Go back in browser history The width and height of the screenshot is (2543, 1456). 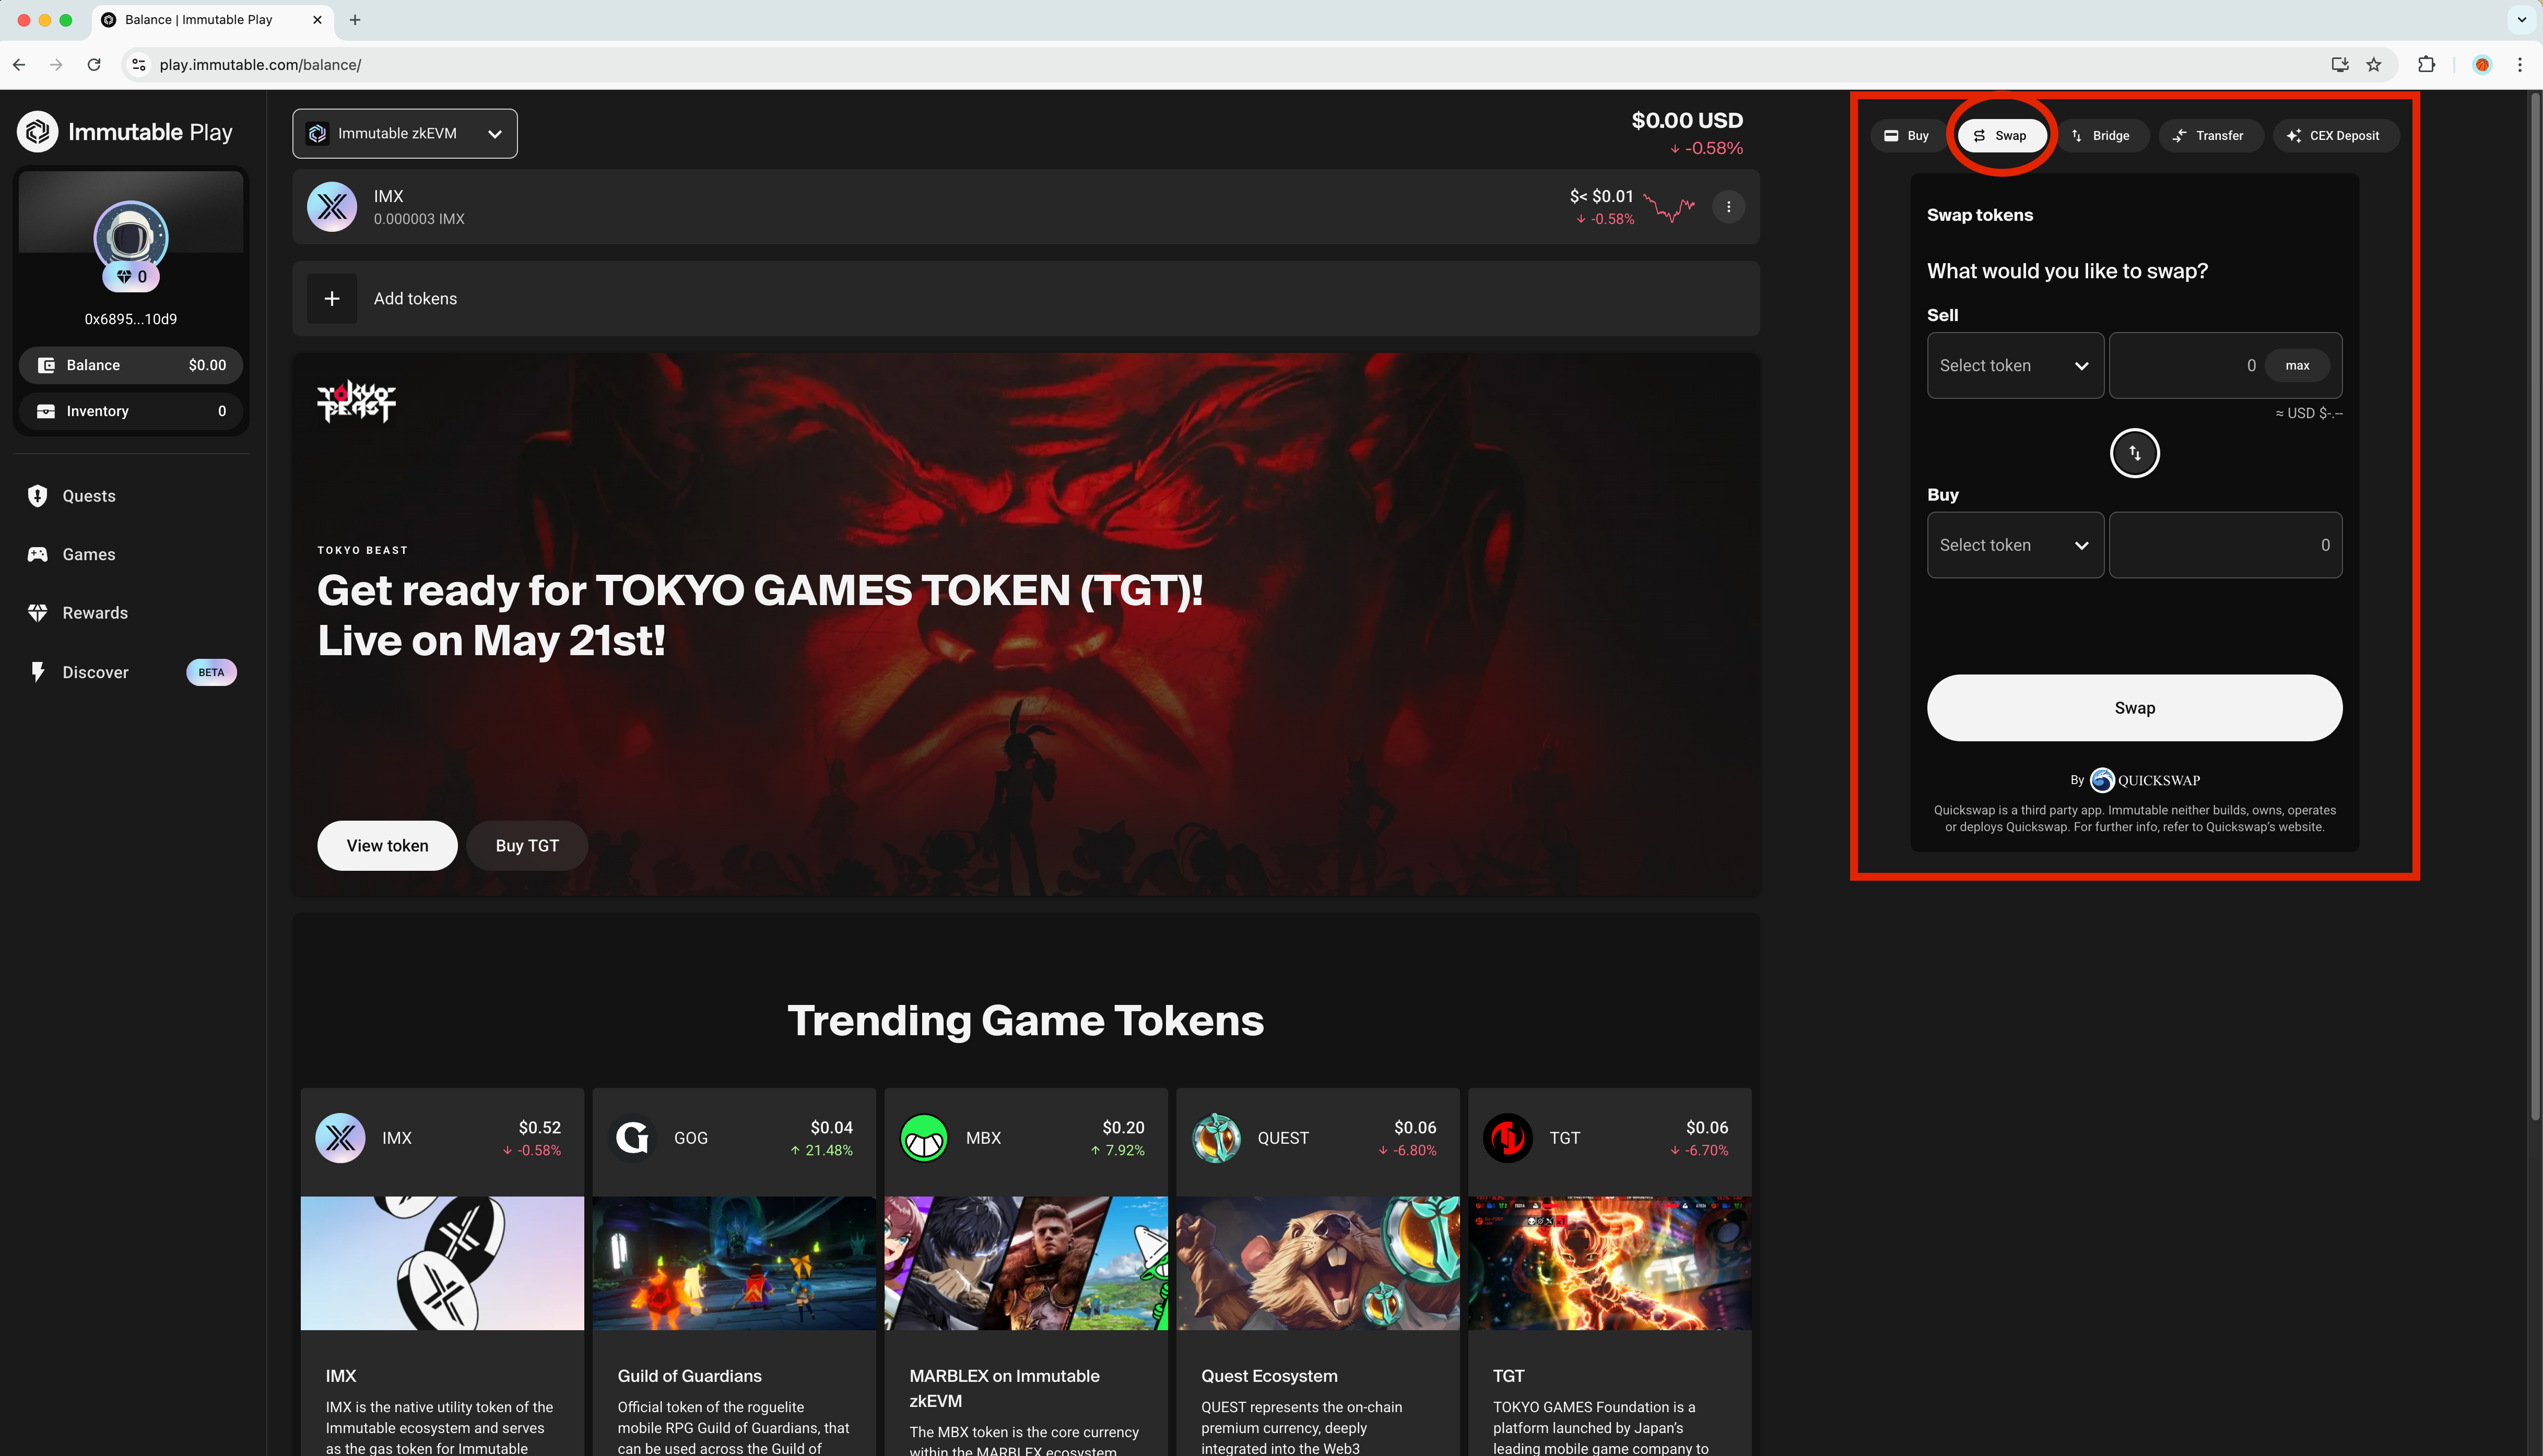pos(19,65)
